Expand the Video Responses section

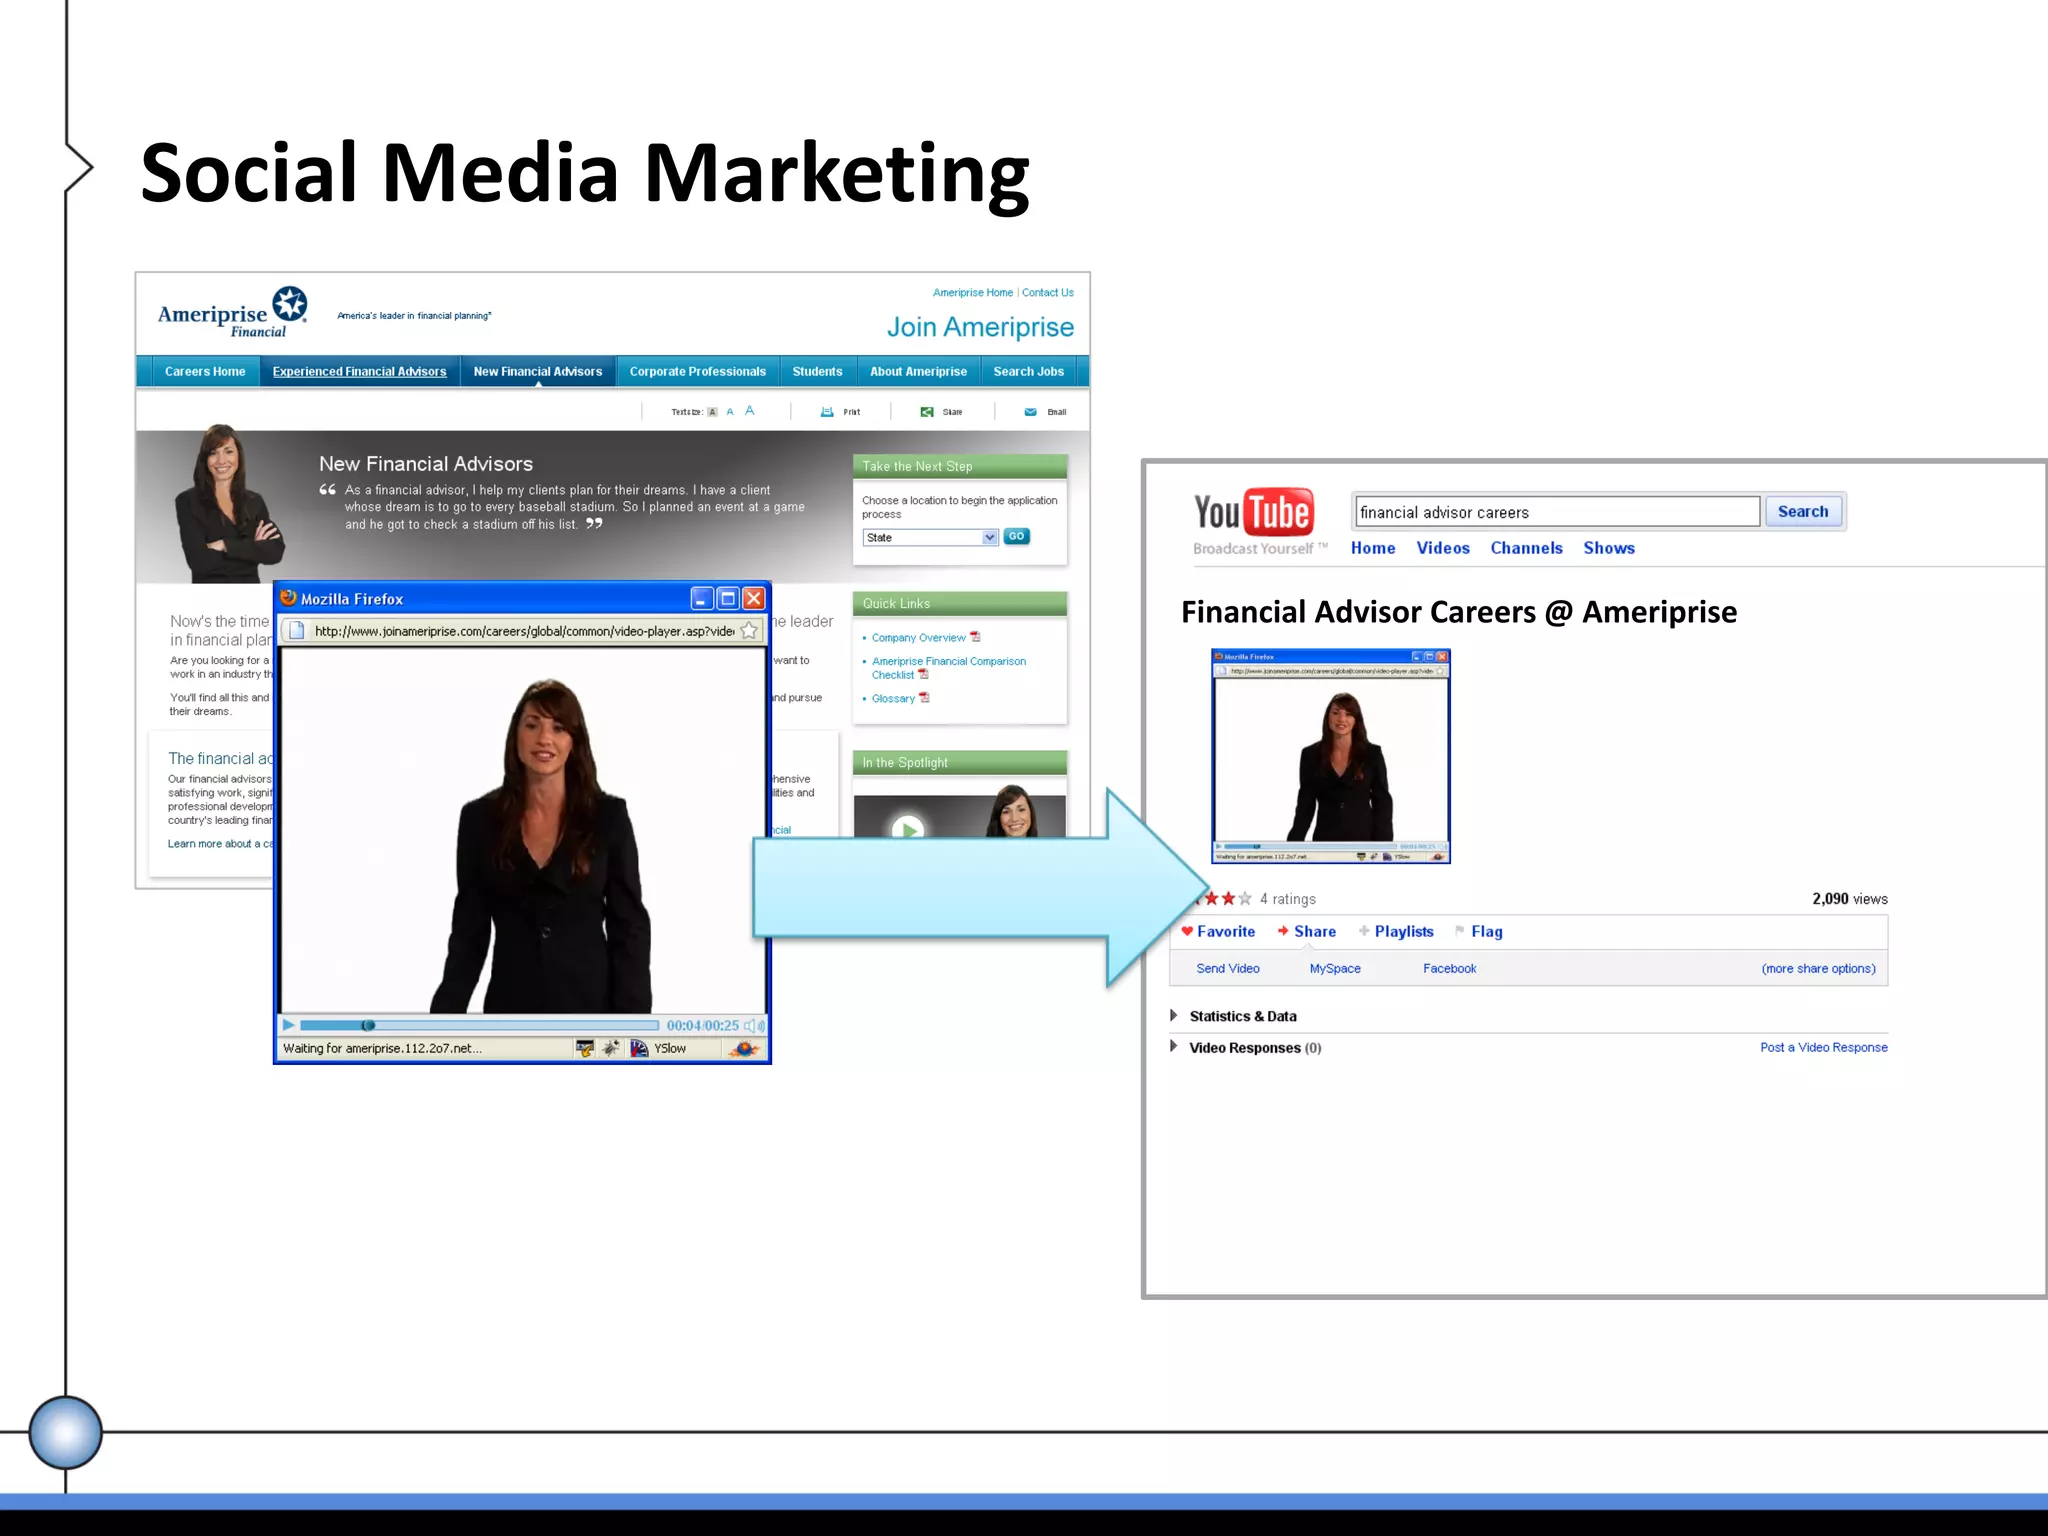pyautogui.click(x=1174, y=1047)
